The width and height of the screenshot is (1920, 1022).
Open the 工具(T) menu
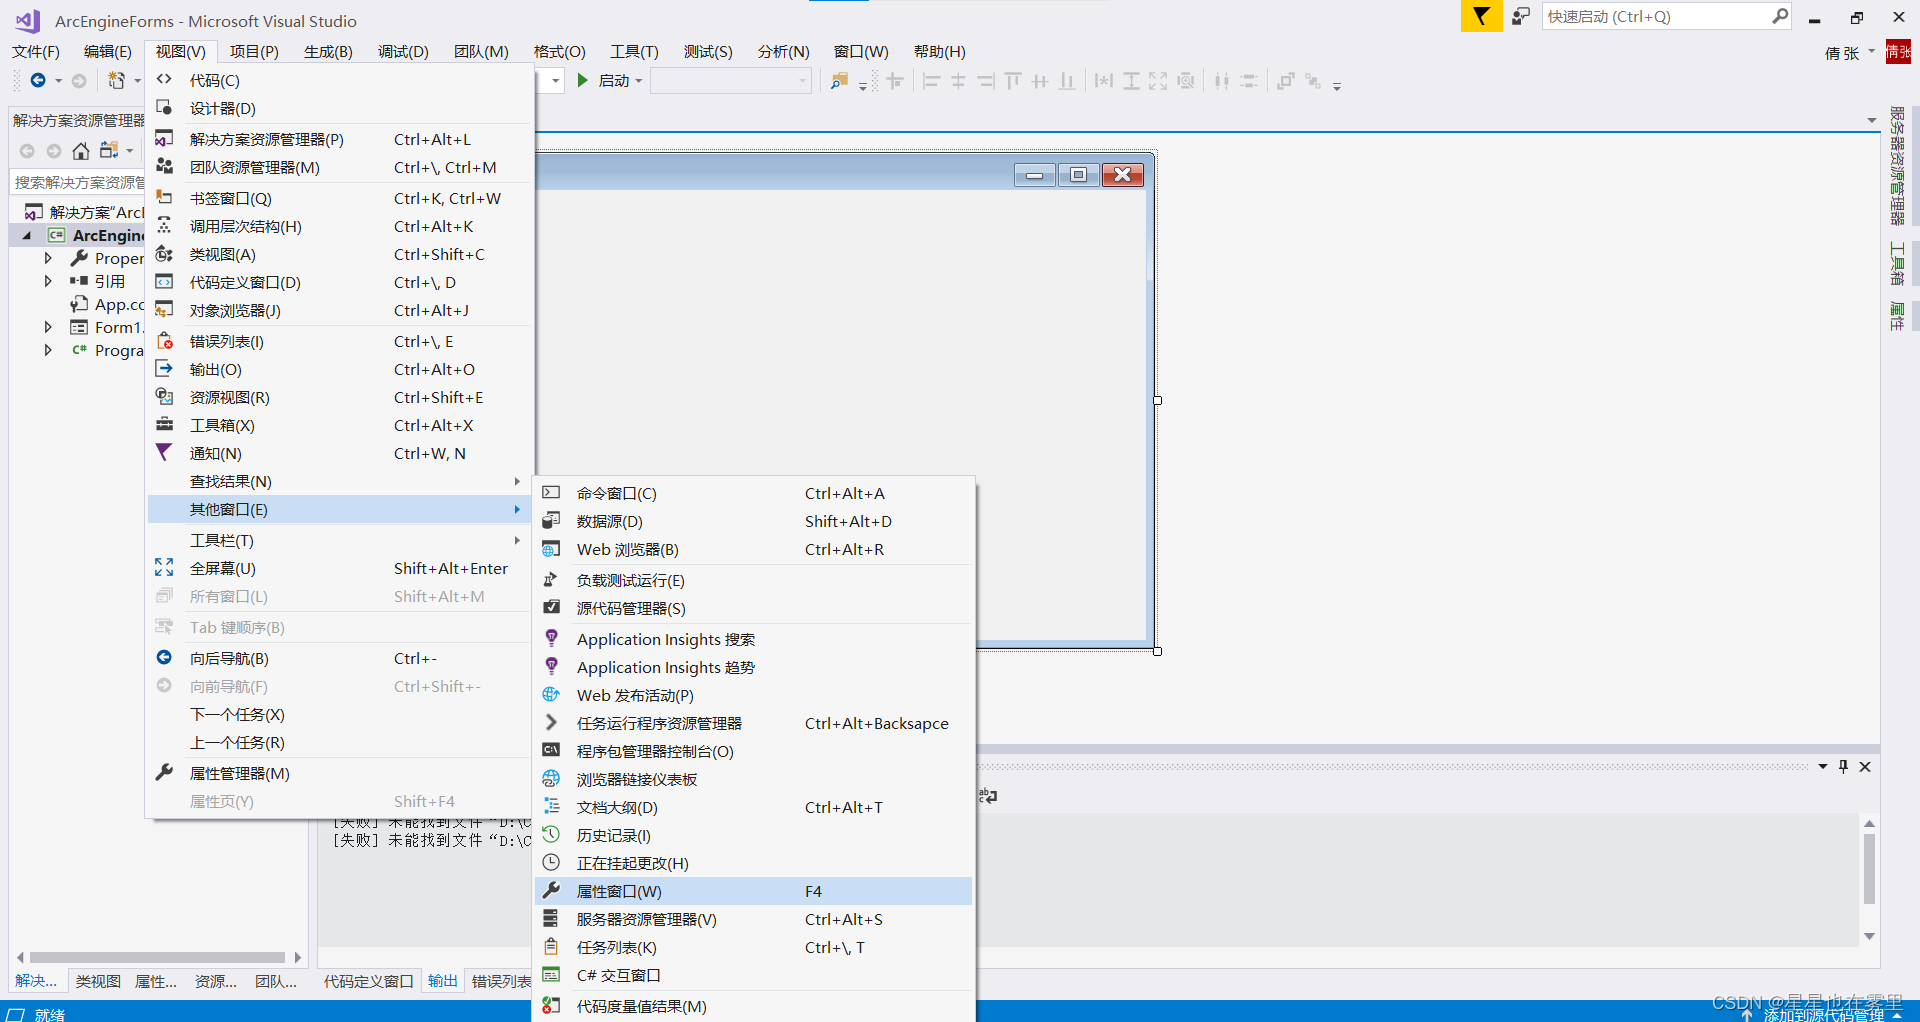coord(633,51)
